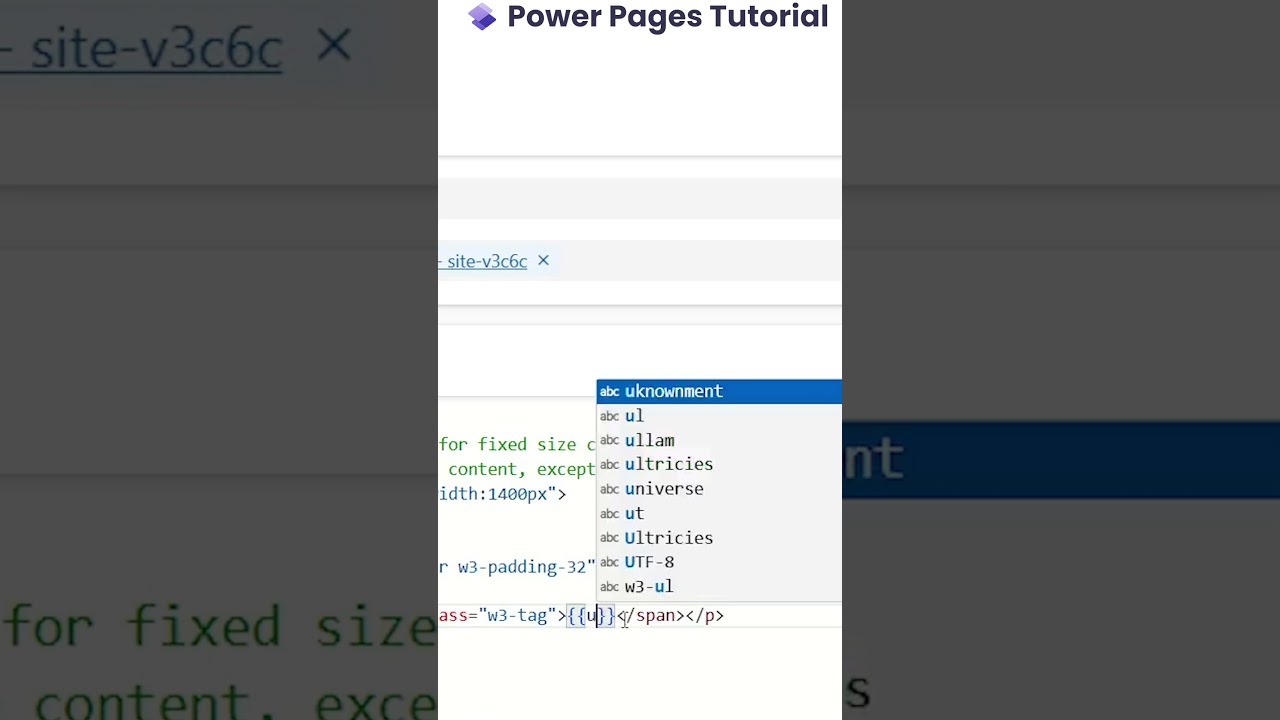Screen dimensions: 1280x720
Task: Pick the capitalized 'Ultricies' suggestion
Action: pyautogui.click(x=719, y=538)
